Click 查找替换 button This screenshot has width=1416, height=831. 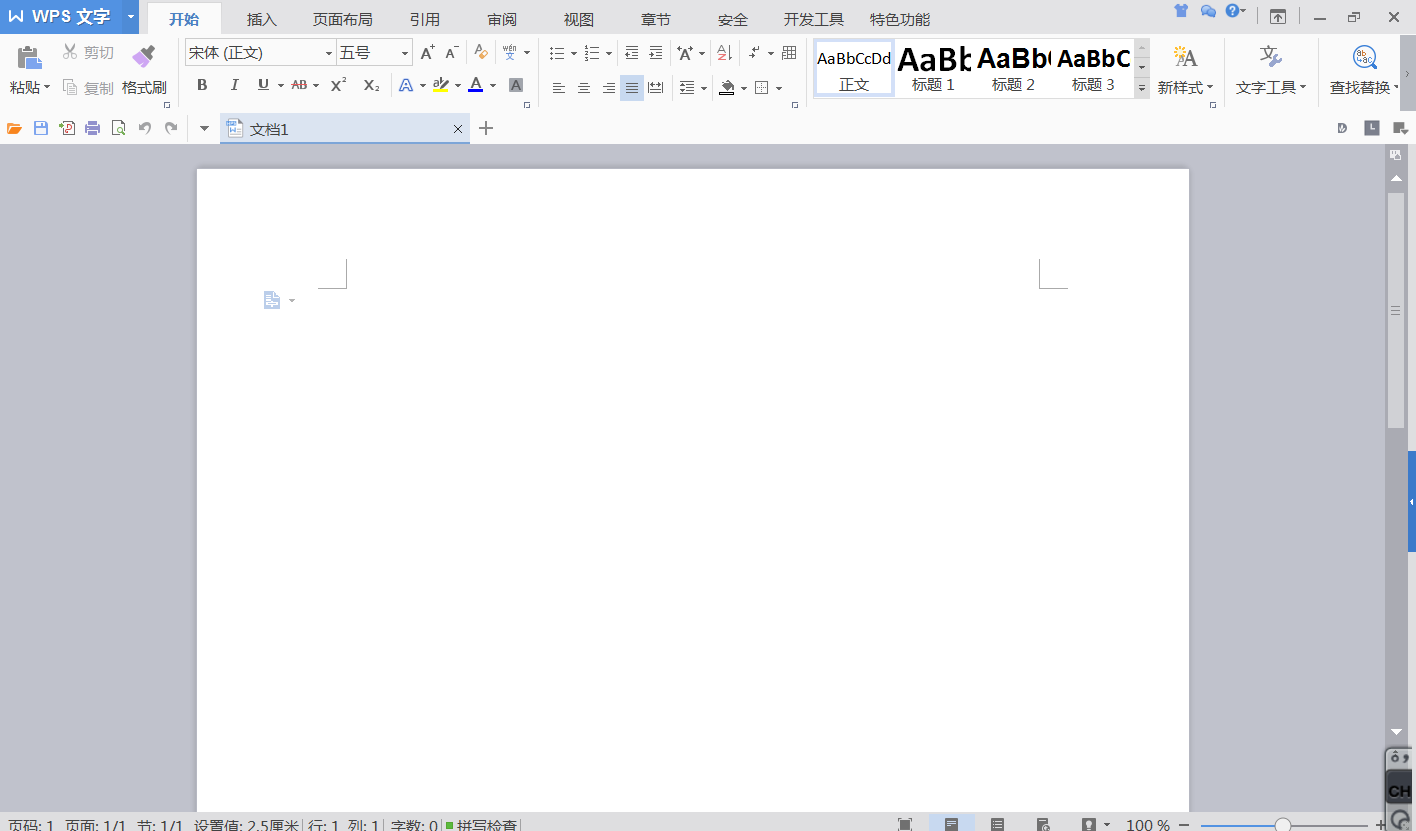click(1364, 69)
